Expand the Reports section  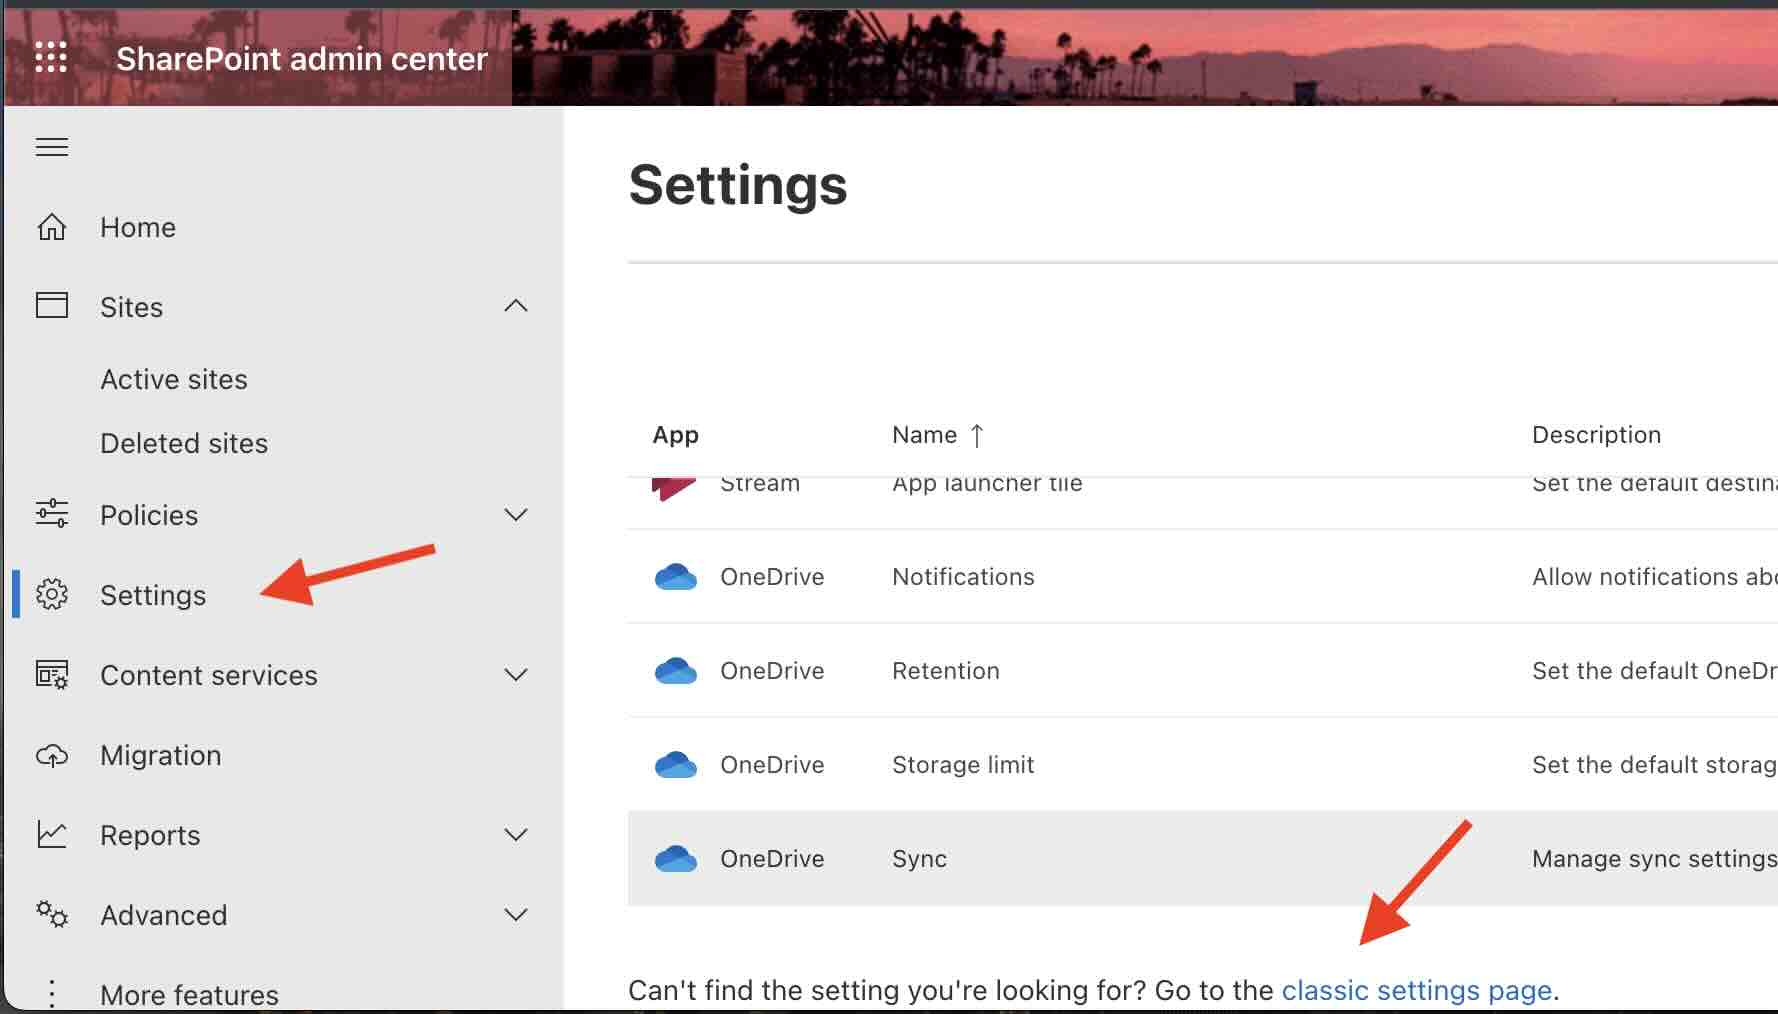point(516,834)
